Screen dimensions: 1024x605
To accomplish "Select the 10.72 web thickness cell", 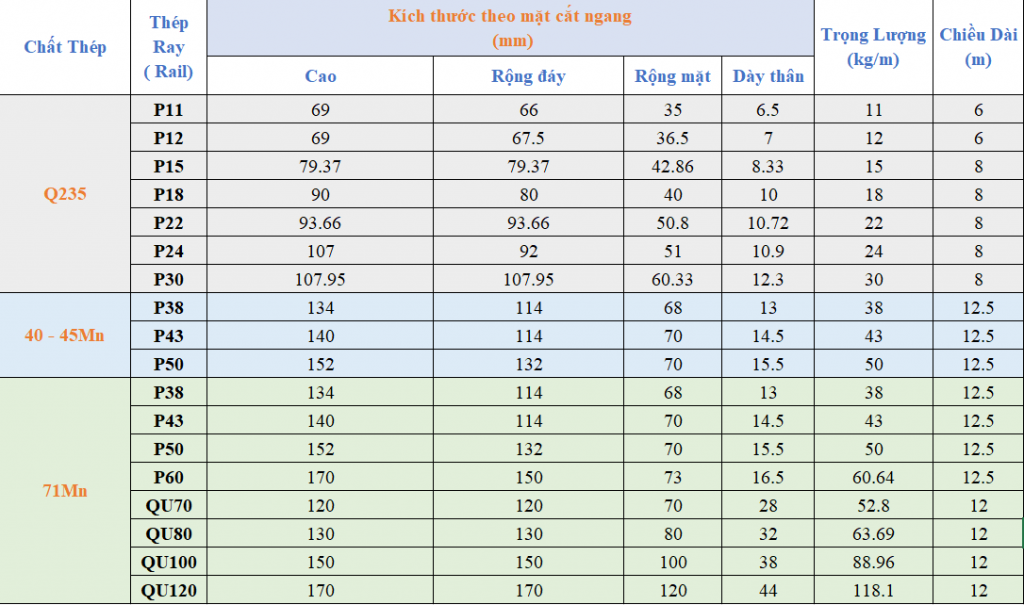I will pyautogui.click(x=768, y=223).
